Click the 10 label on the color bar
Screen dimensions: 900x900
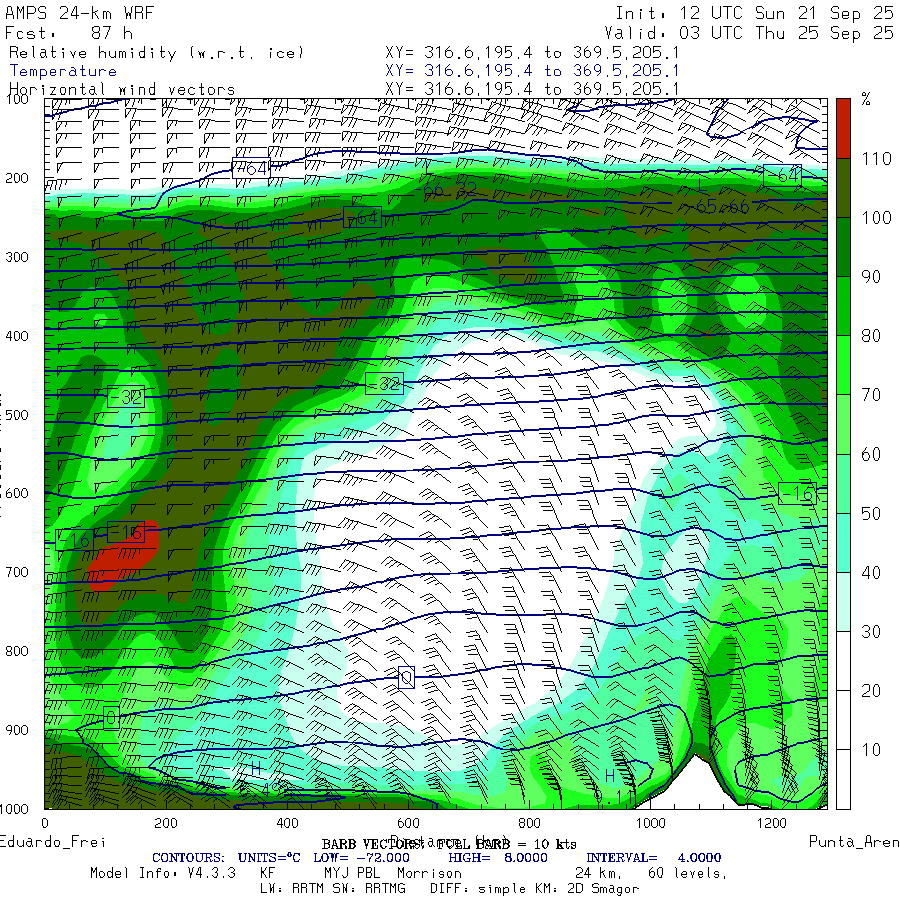click(871, 750)
